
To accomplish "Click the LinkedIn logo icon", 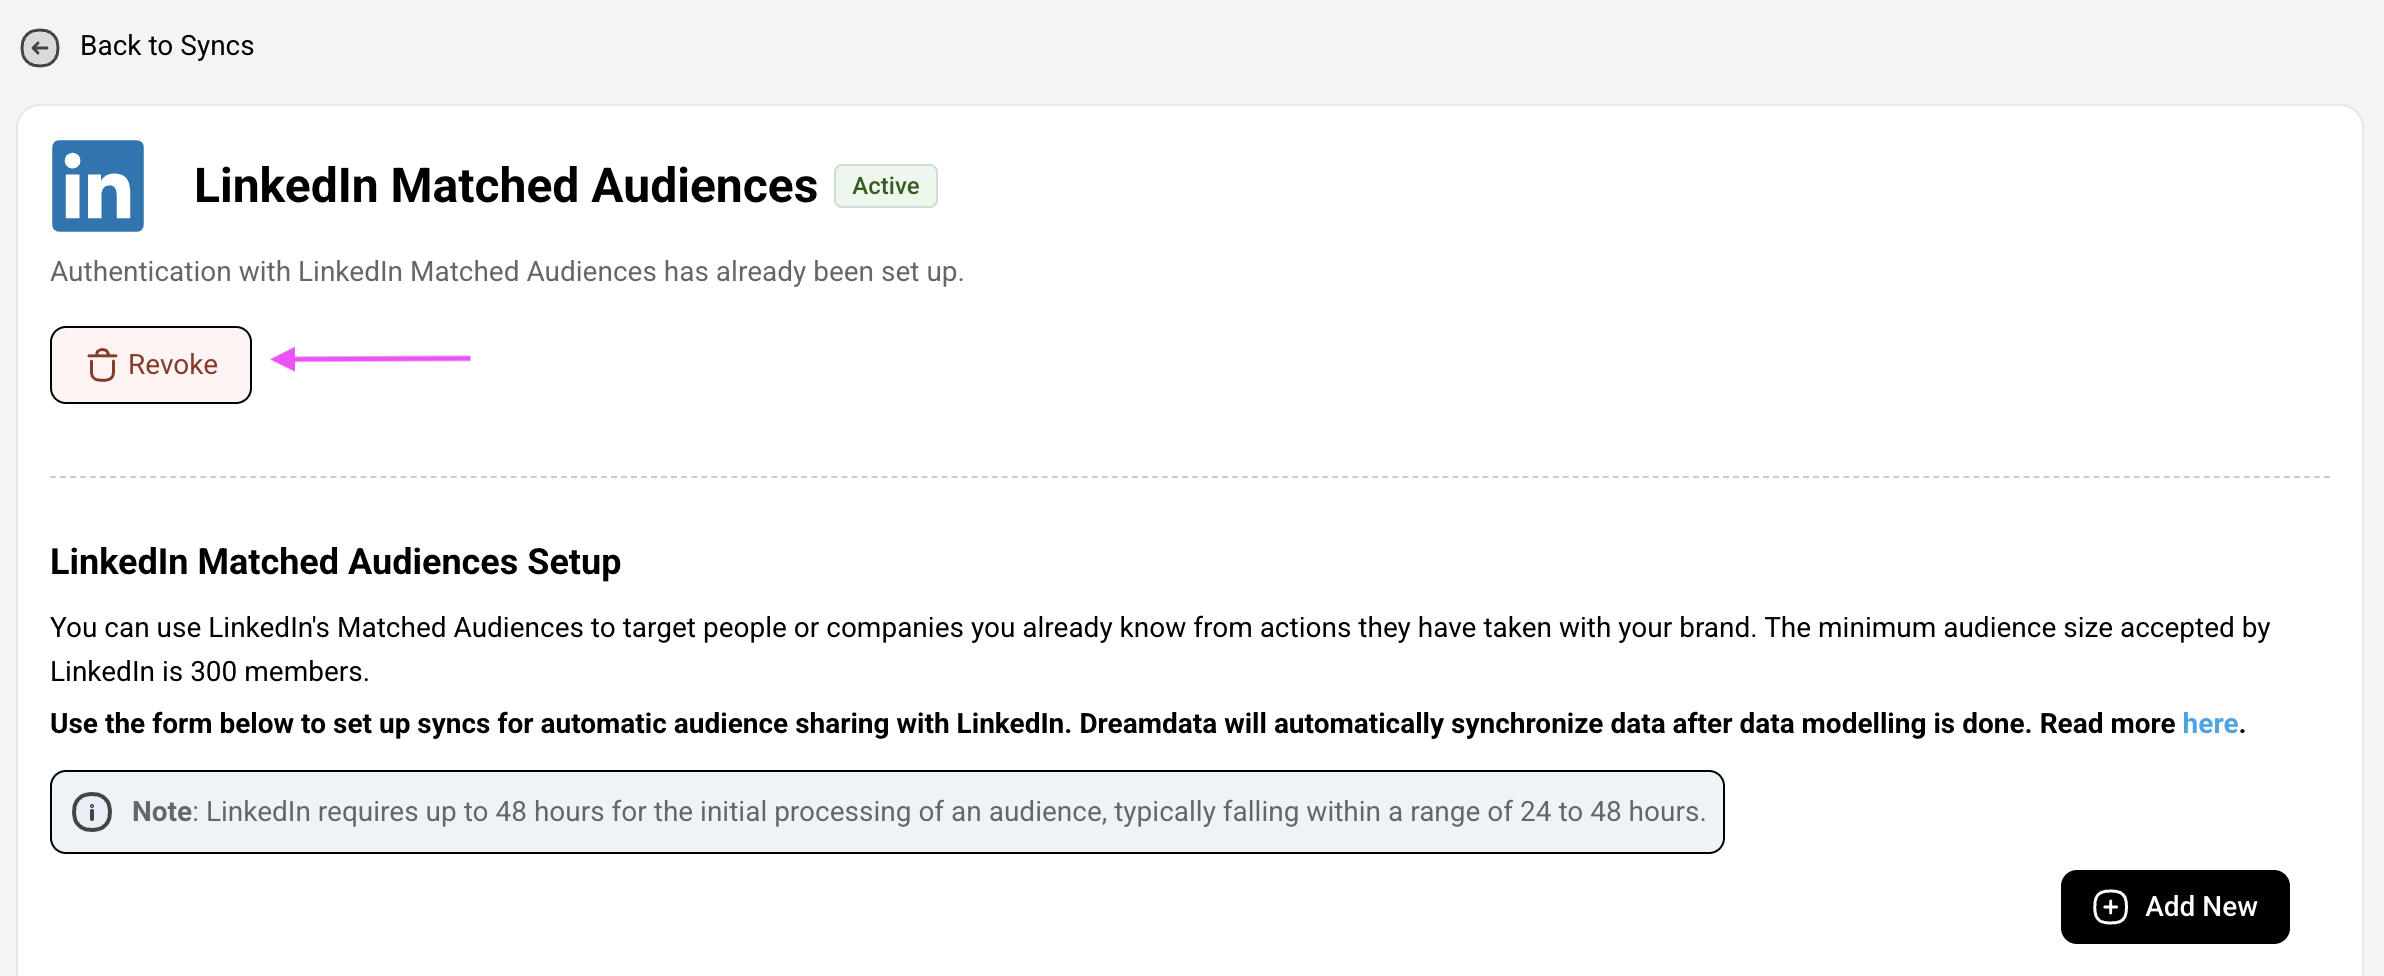I will [98, 186].
